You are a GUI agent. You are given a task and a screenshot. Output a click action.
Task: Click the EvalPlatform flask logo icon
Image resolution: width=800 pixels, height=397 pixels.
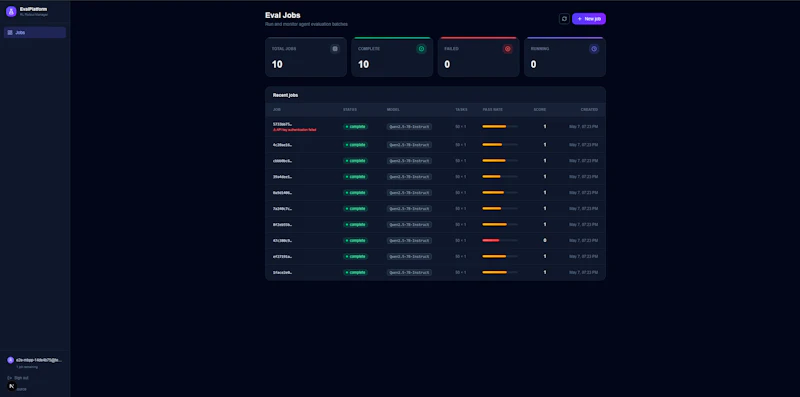click(x=11, y=11)
